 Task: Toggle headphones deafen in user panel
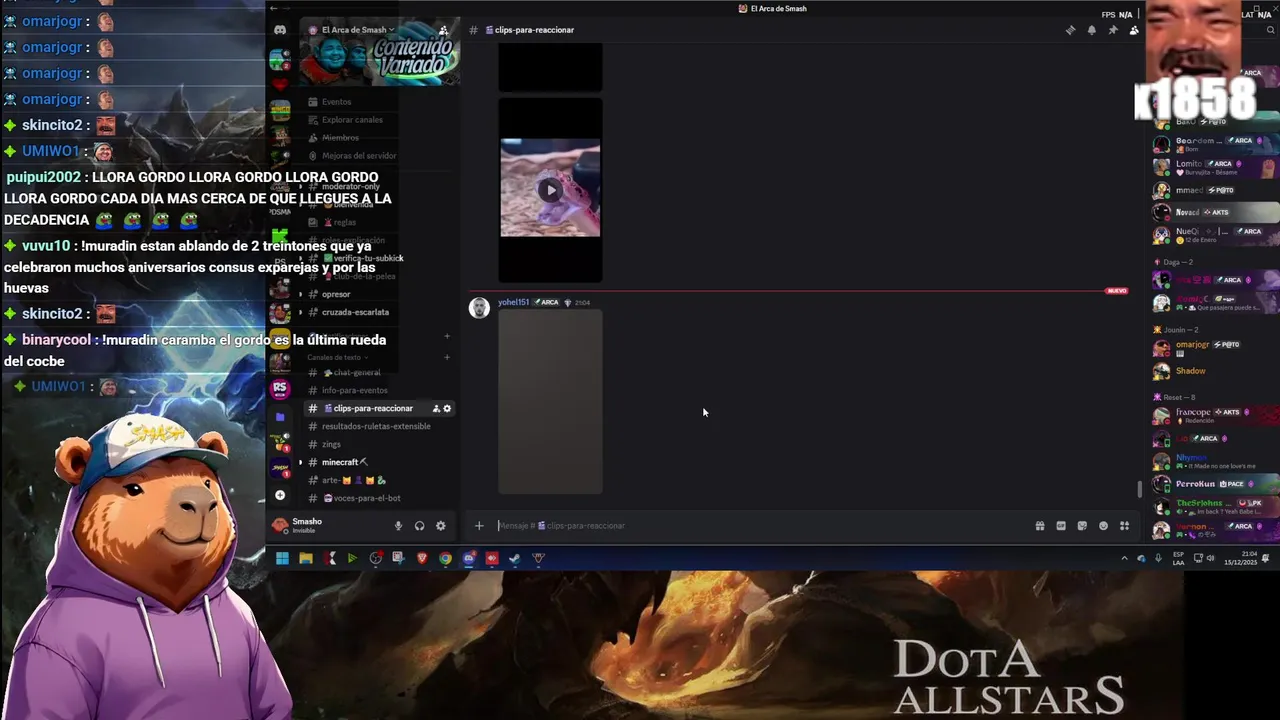(x=419, y=526)
